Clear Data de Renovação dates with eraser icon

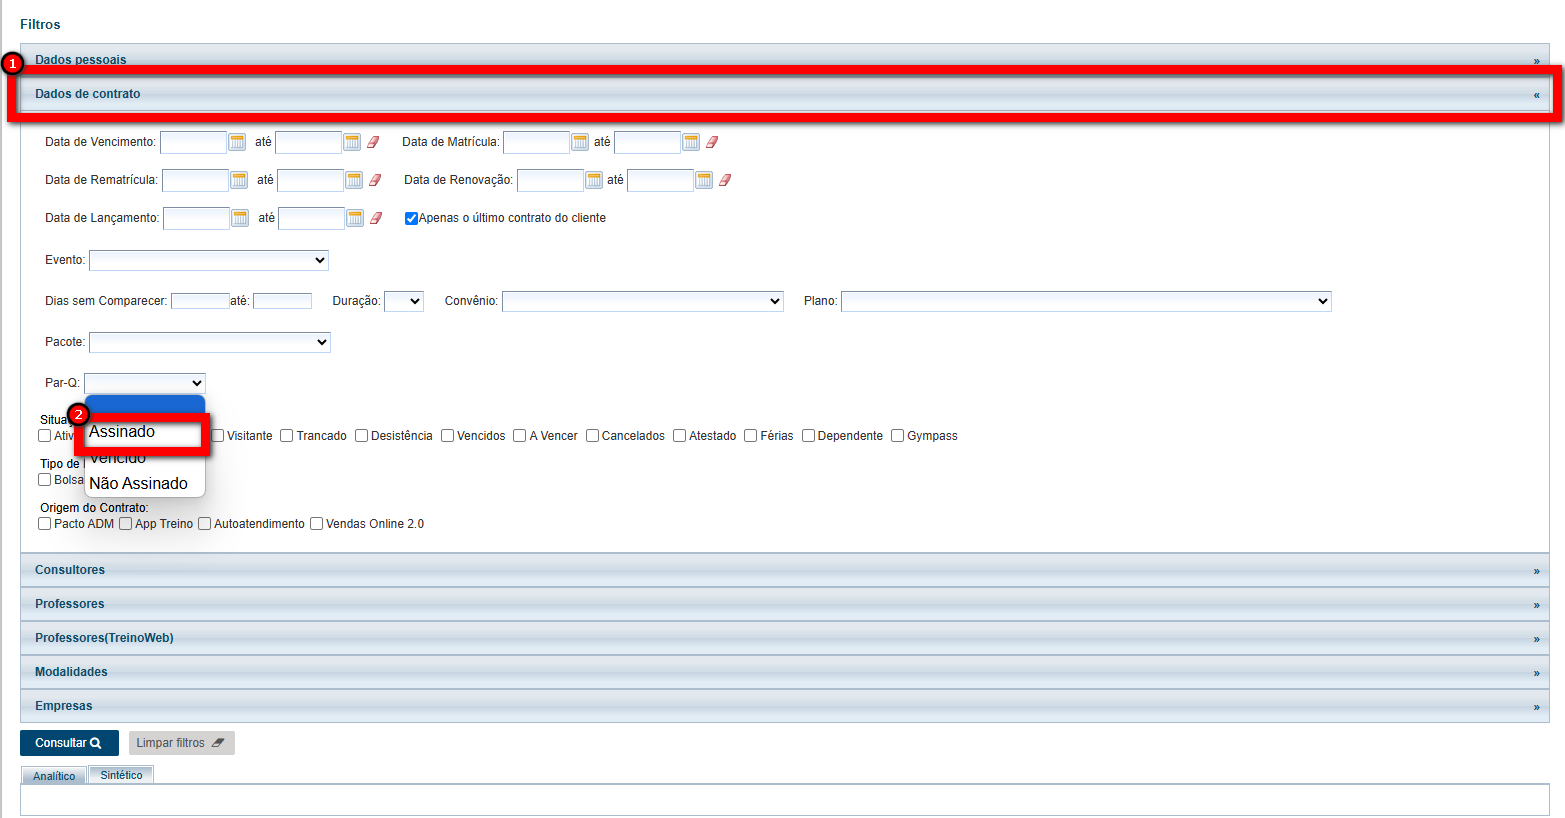point(725,180)
